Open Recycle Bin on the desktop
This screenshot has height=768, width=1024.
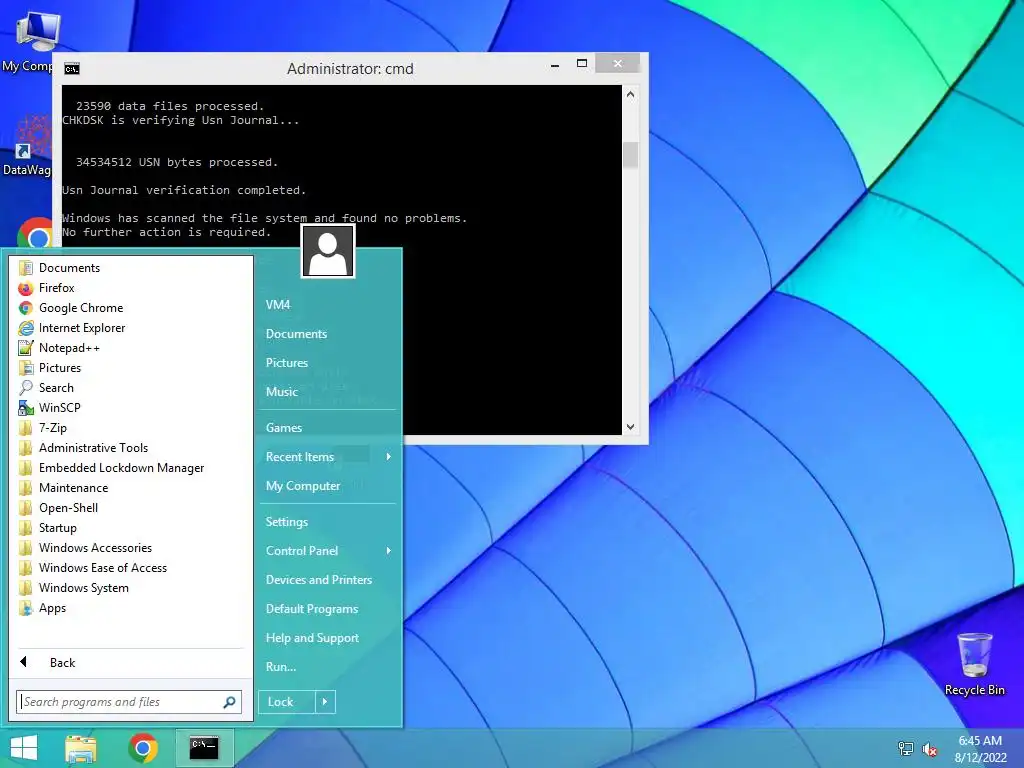click(974, 664)
